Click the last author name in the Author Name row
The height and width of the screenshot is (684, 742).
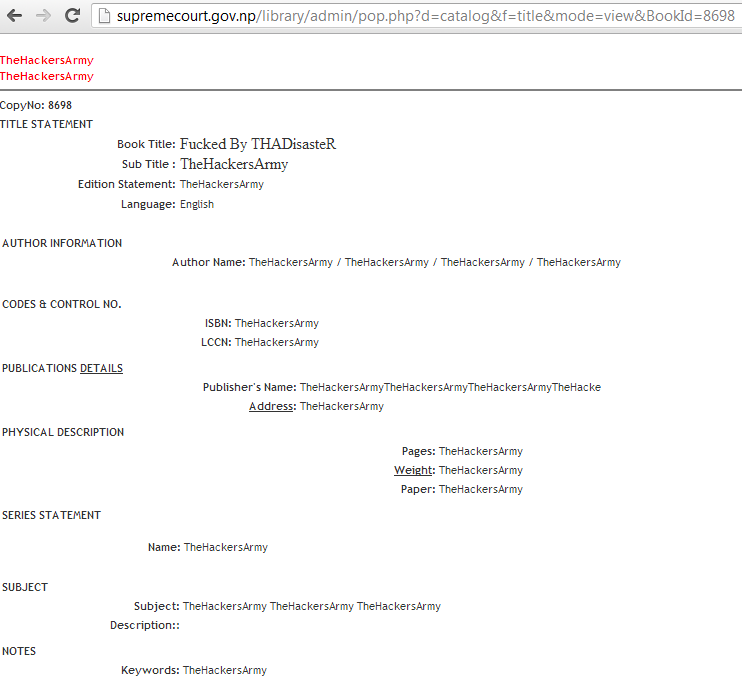coord(579,263)
